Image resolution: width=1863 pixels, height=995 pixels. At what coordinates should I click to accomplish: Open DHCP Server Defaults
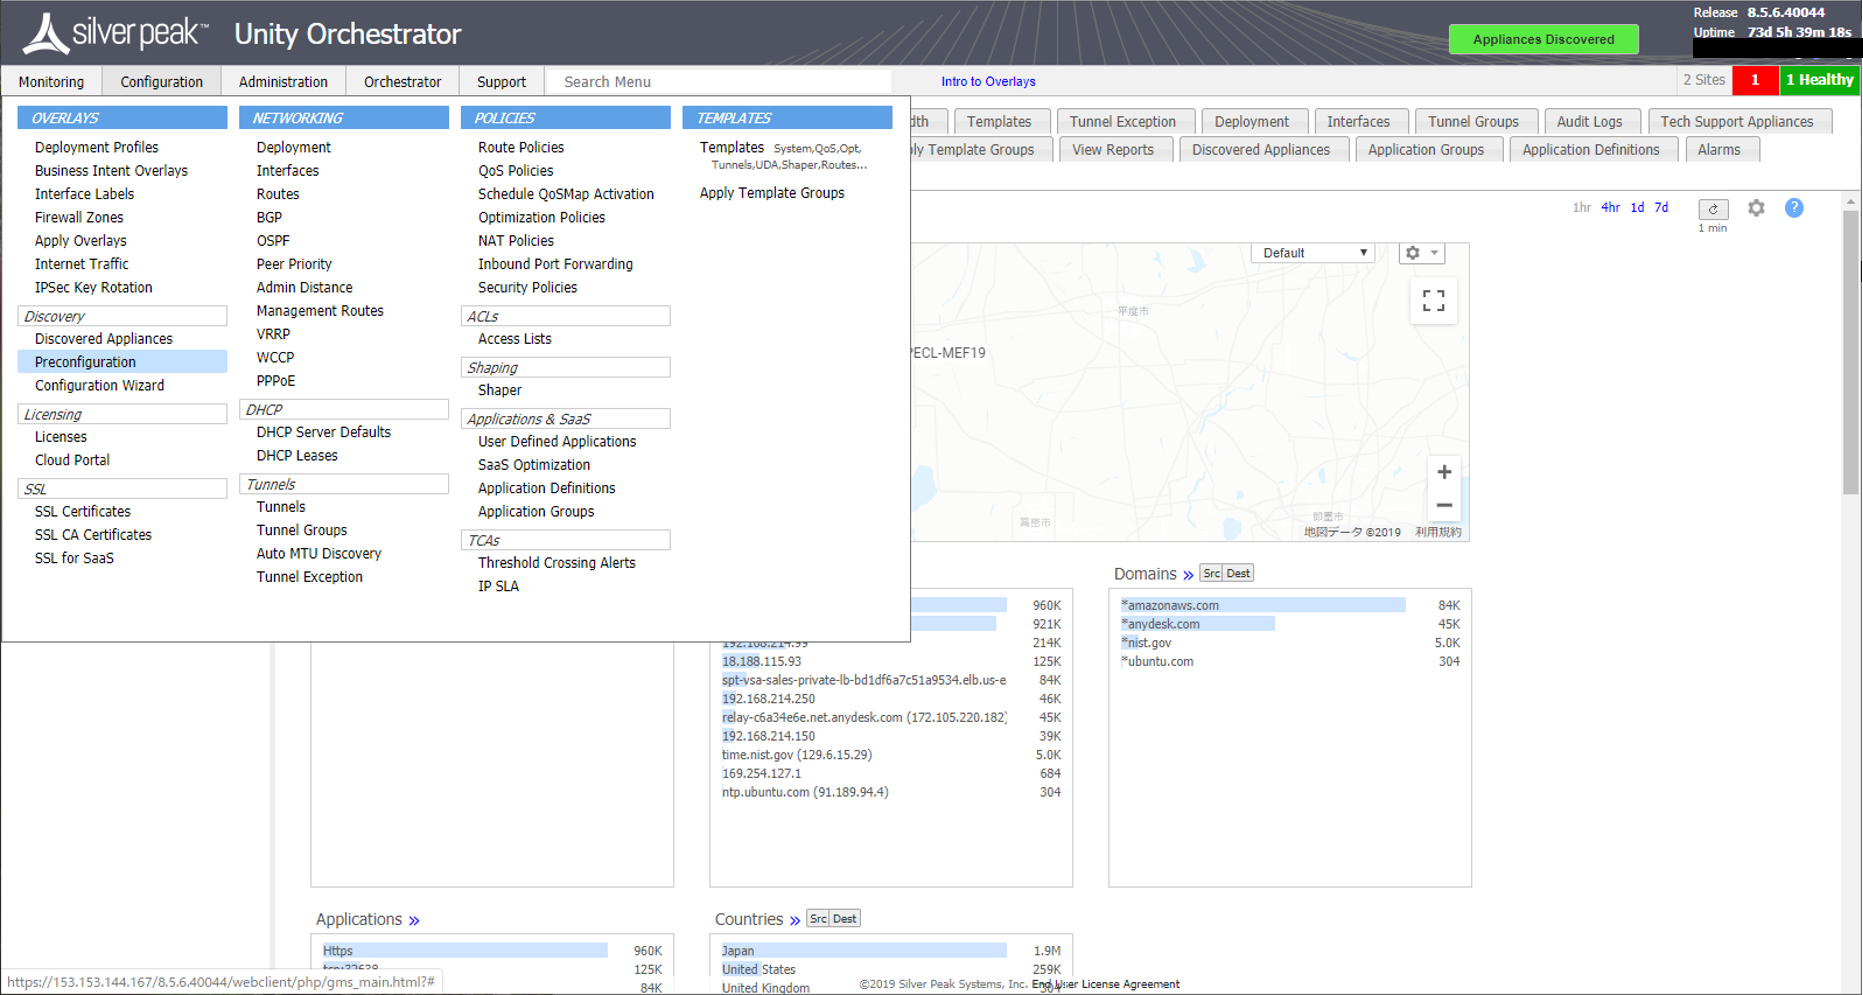[324, 432]
